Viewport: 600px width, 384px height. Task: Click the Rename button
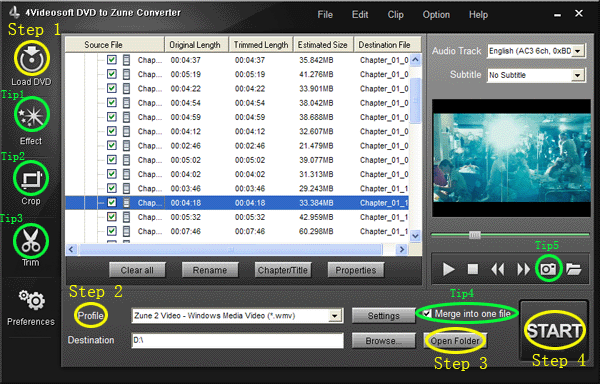point(210,270)
